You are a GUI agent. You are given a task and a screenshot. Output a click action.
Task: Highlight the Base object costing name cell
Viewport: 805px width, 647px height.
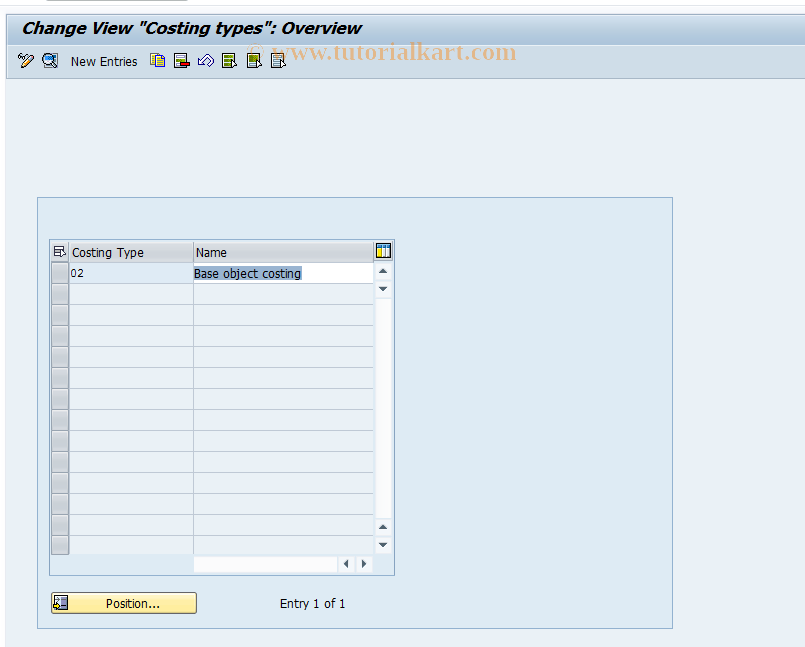(x=247, y=272)
